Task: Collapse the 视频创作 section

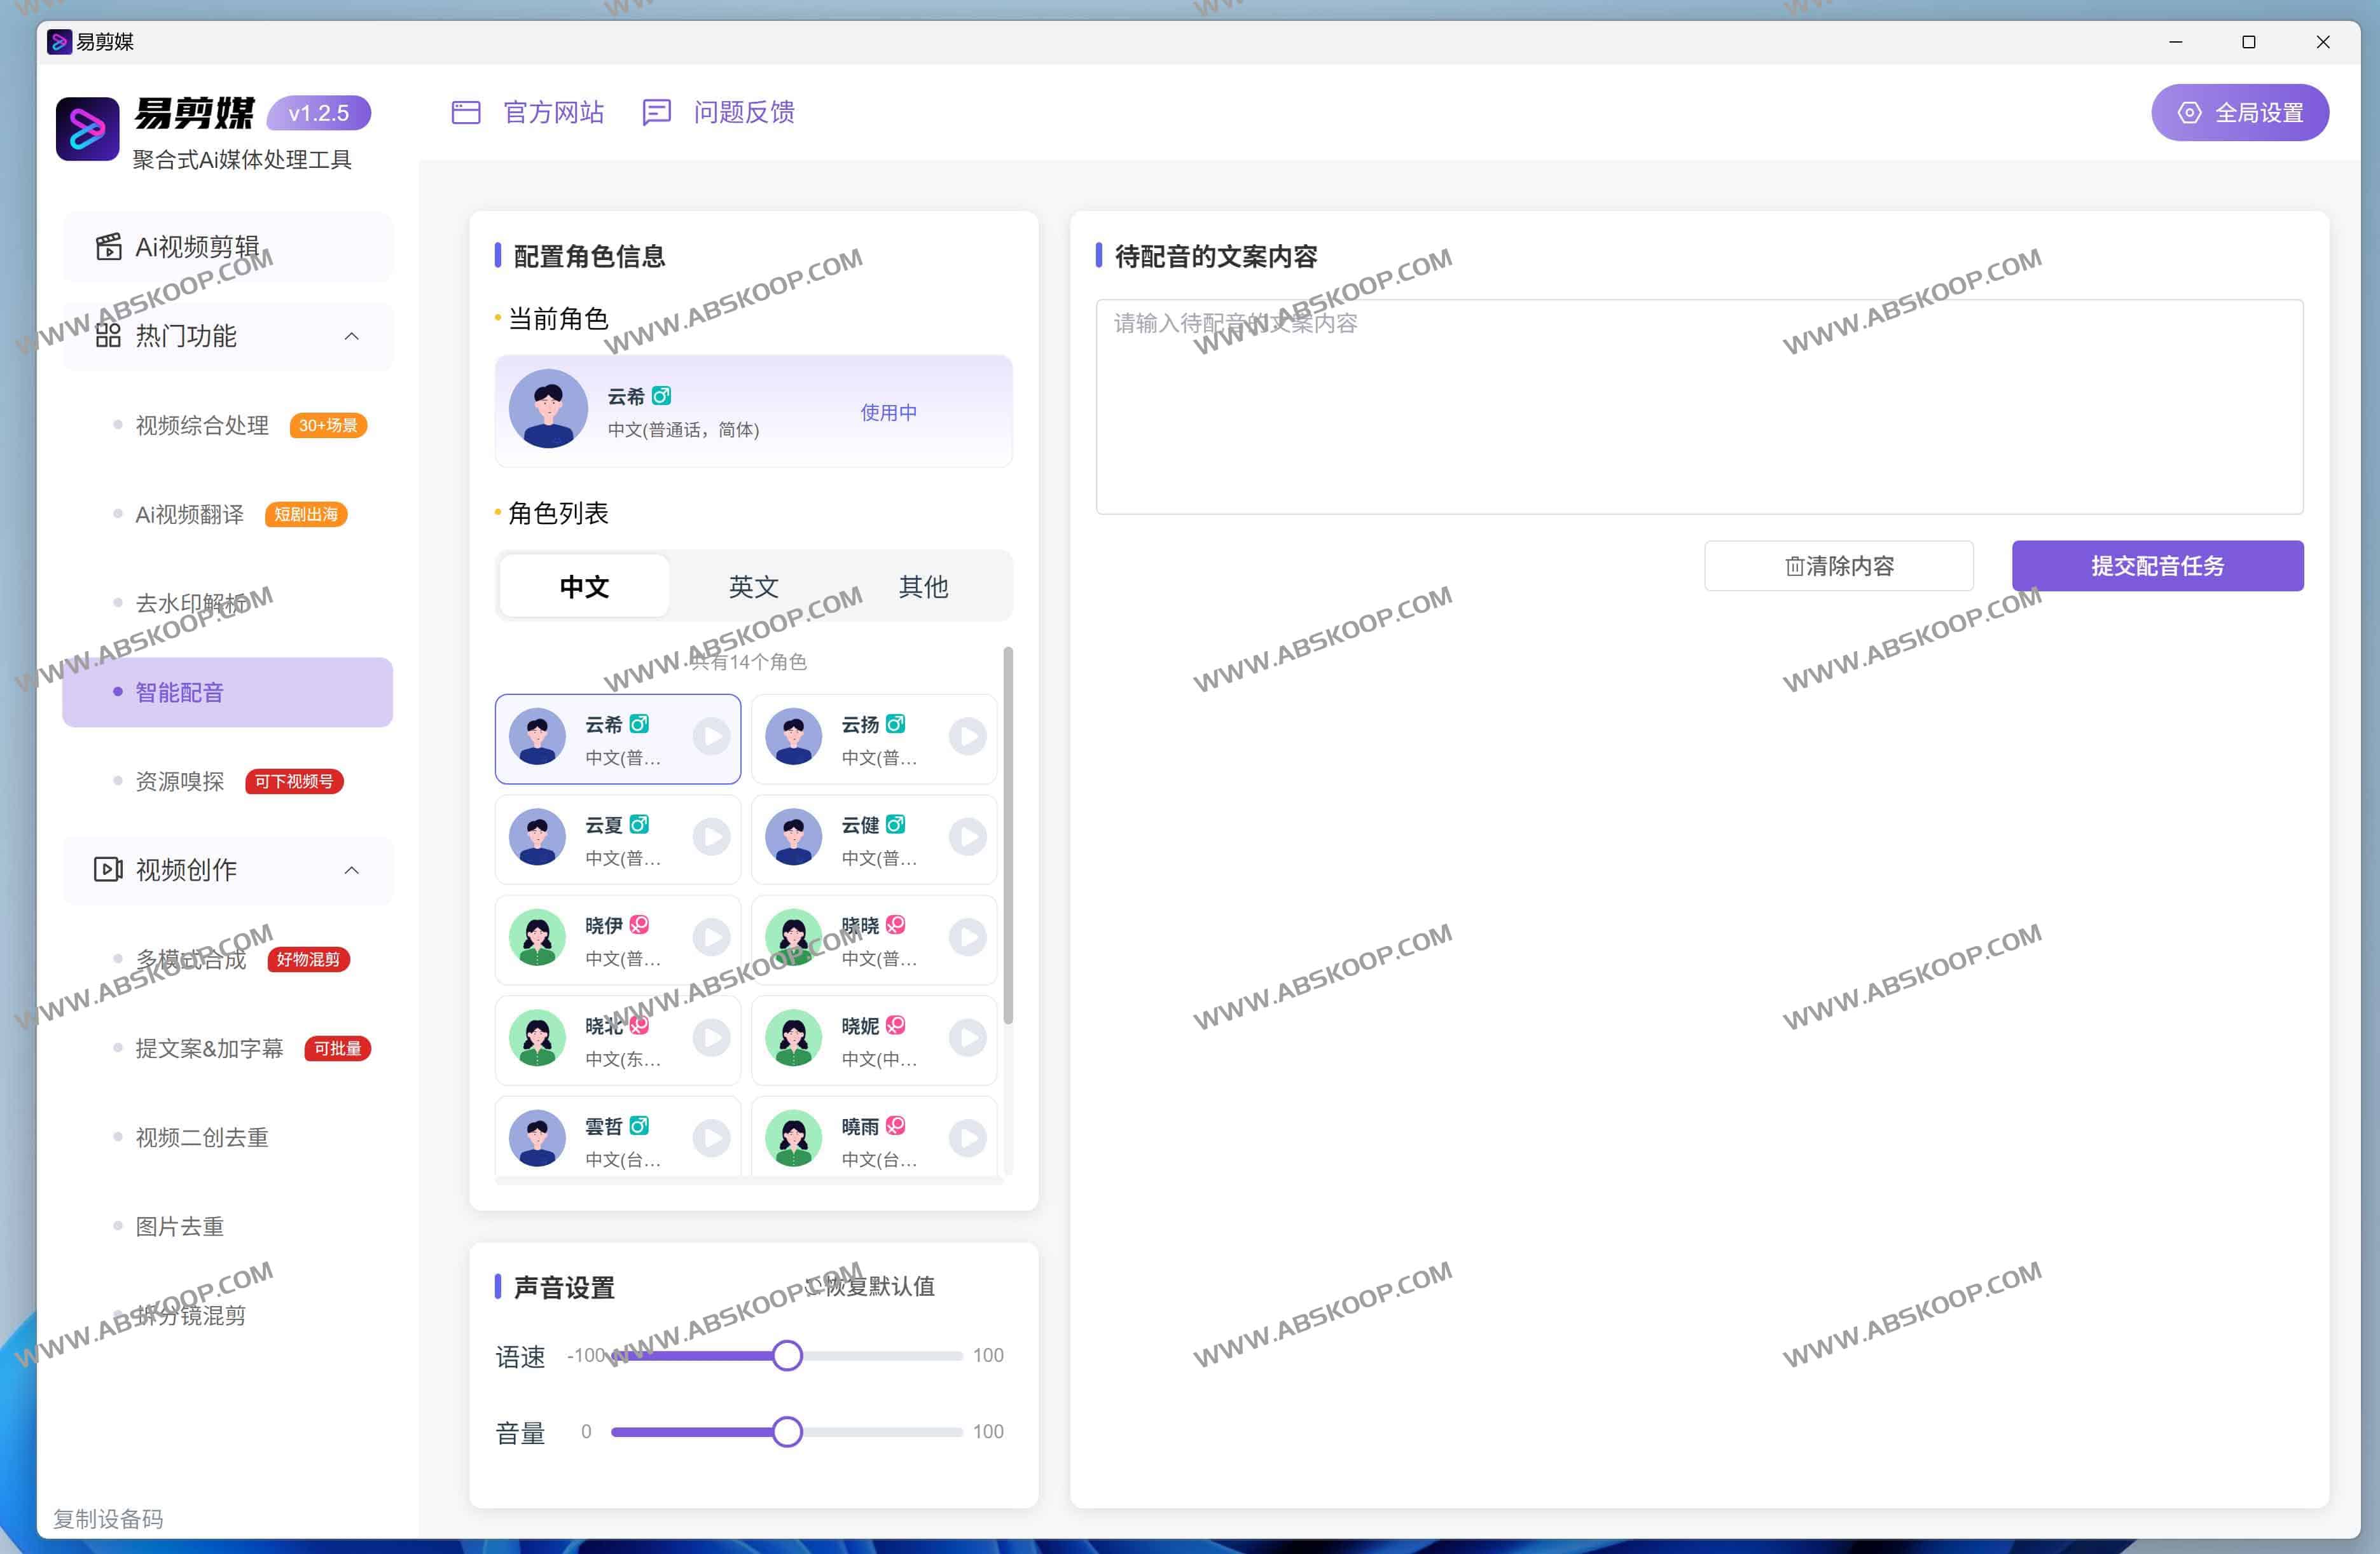Action: [351, 870]
